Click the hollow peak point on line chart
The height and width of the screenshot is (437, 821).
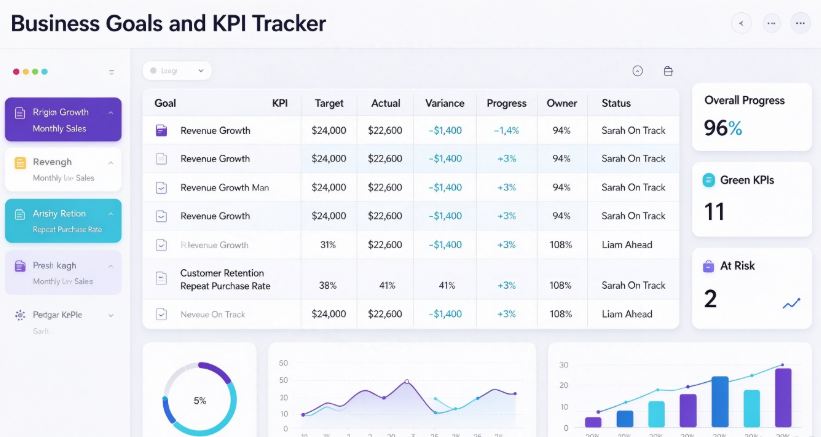coord(407,382)
